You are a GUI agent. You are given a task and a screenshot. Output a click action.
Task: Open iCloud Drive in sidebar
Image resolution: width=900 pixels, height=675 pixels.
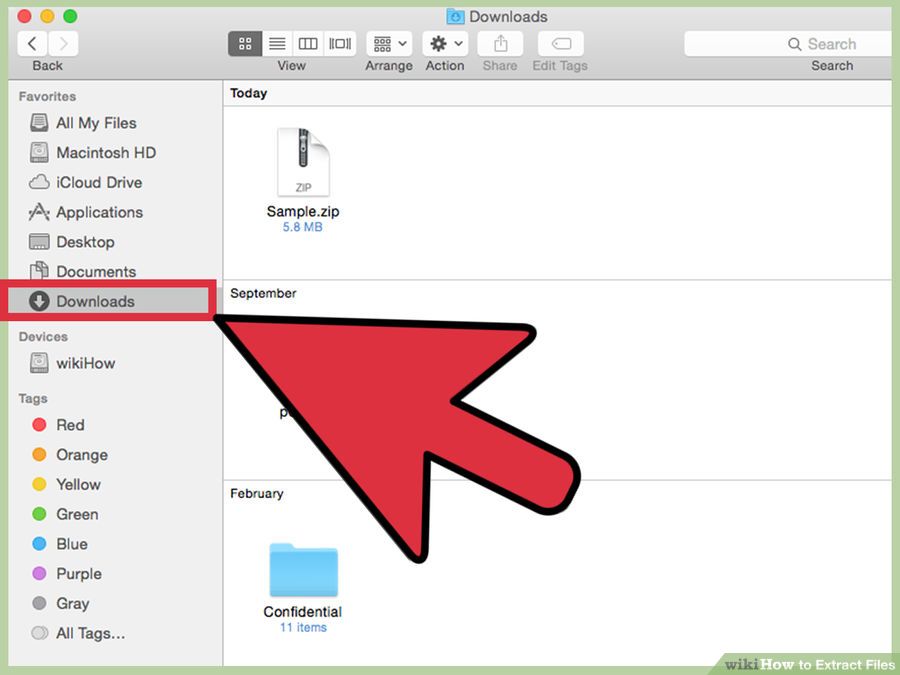coord(99,183)
